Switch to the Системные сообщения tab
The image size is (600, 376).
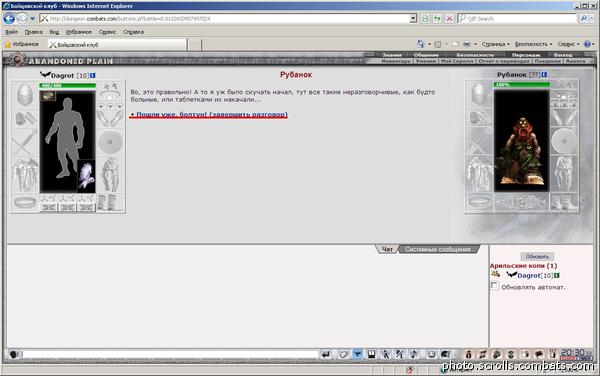tap(438, 249)
